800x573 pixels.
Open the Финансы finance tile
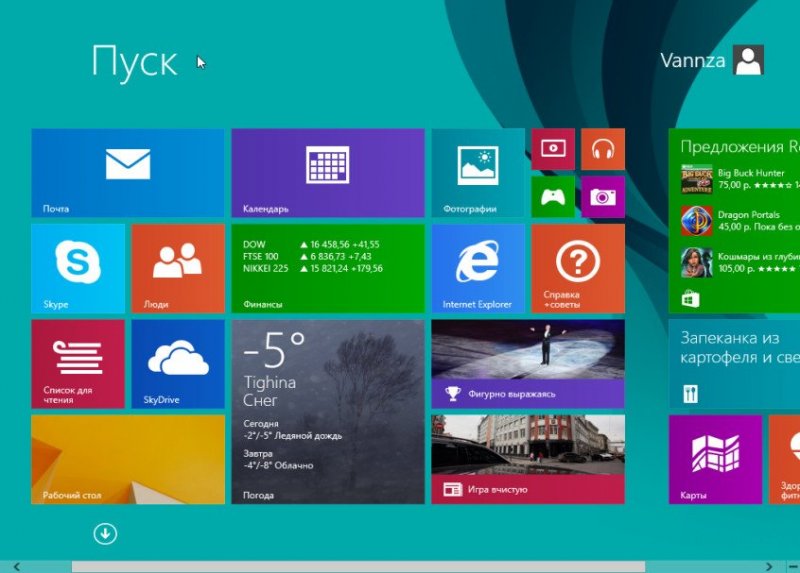tap(328, 268)
